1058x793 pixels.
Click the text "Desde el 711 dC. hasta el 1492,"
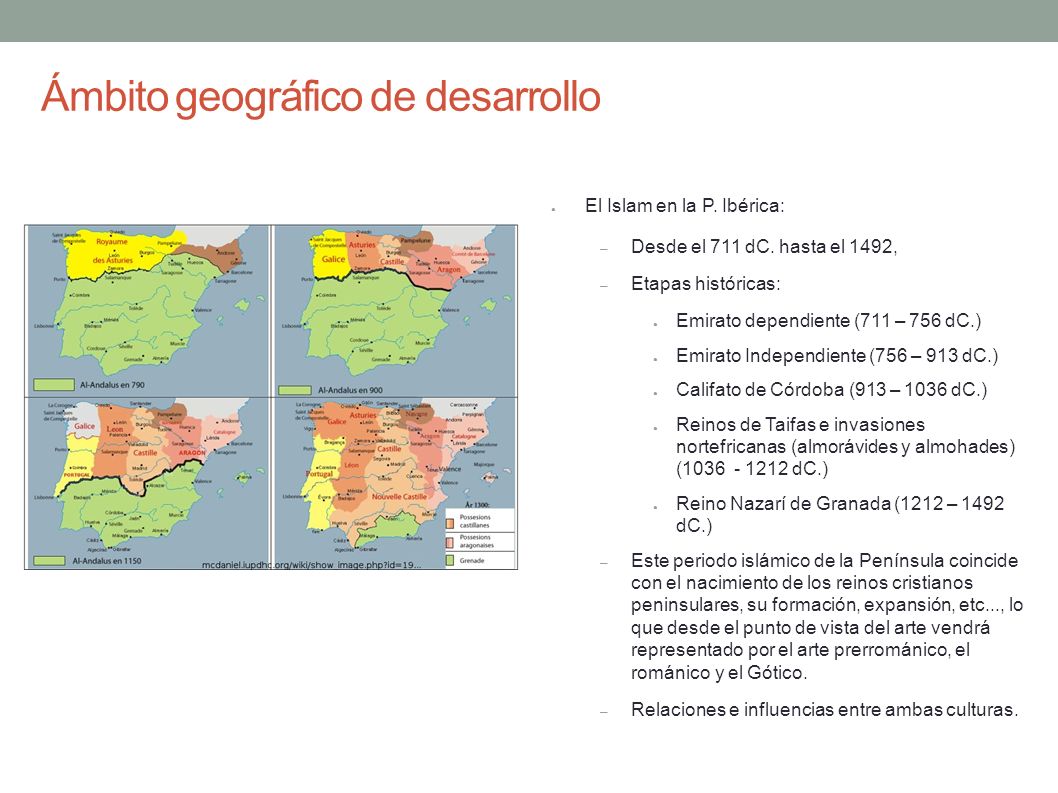coord(764,246)
